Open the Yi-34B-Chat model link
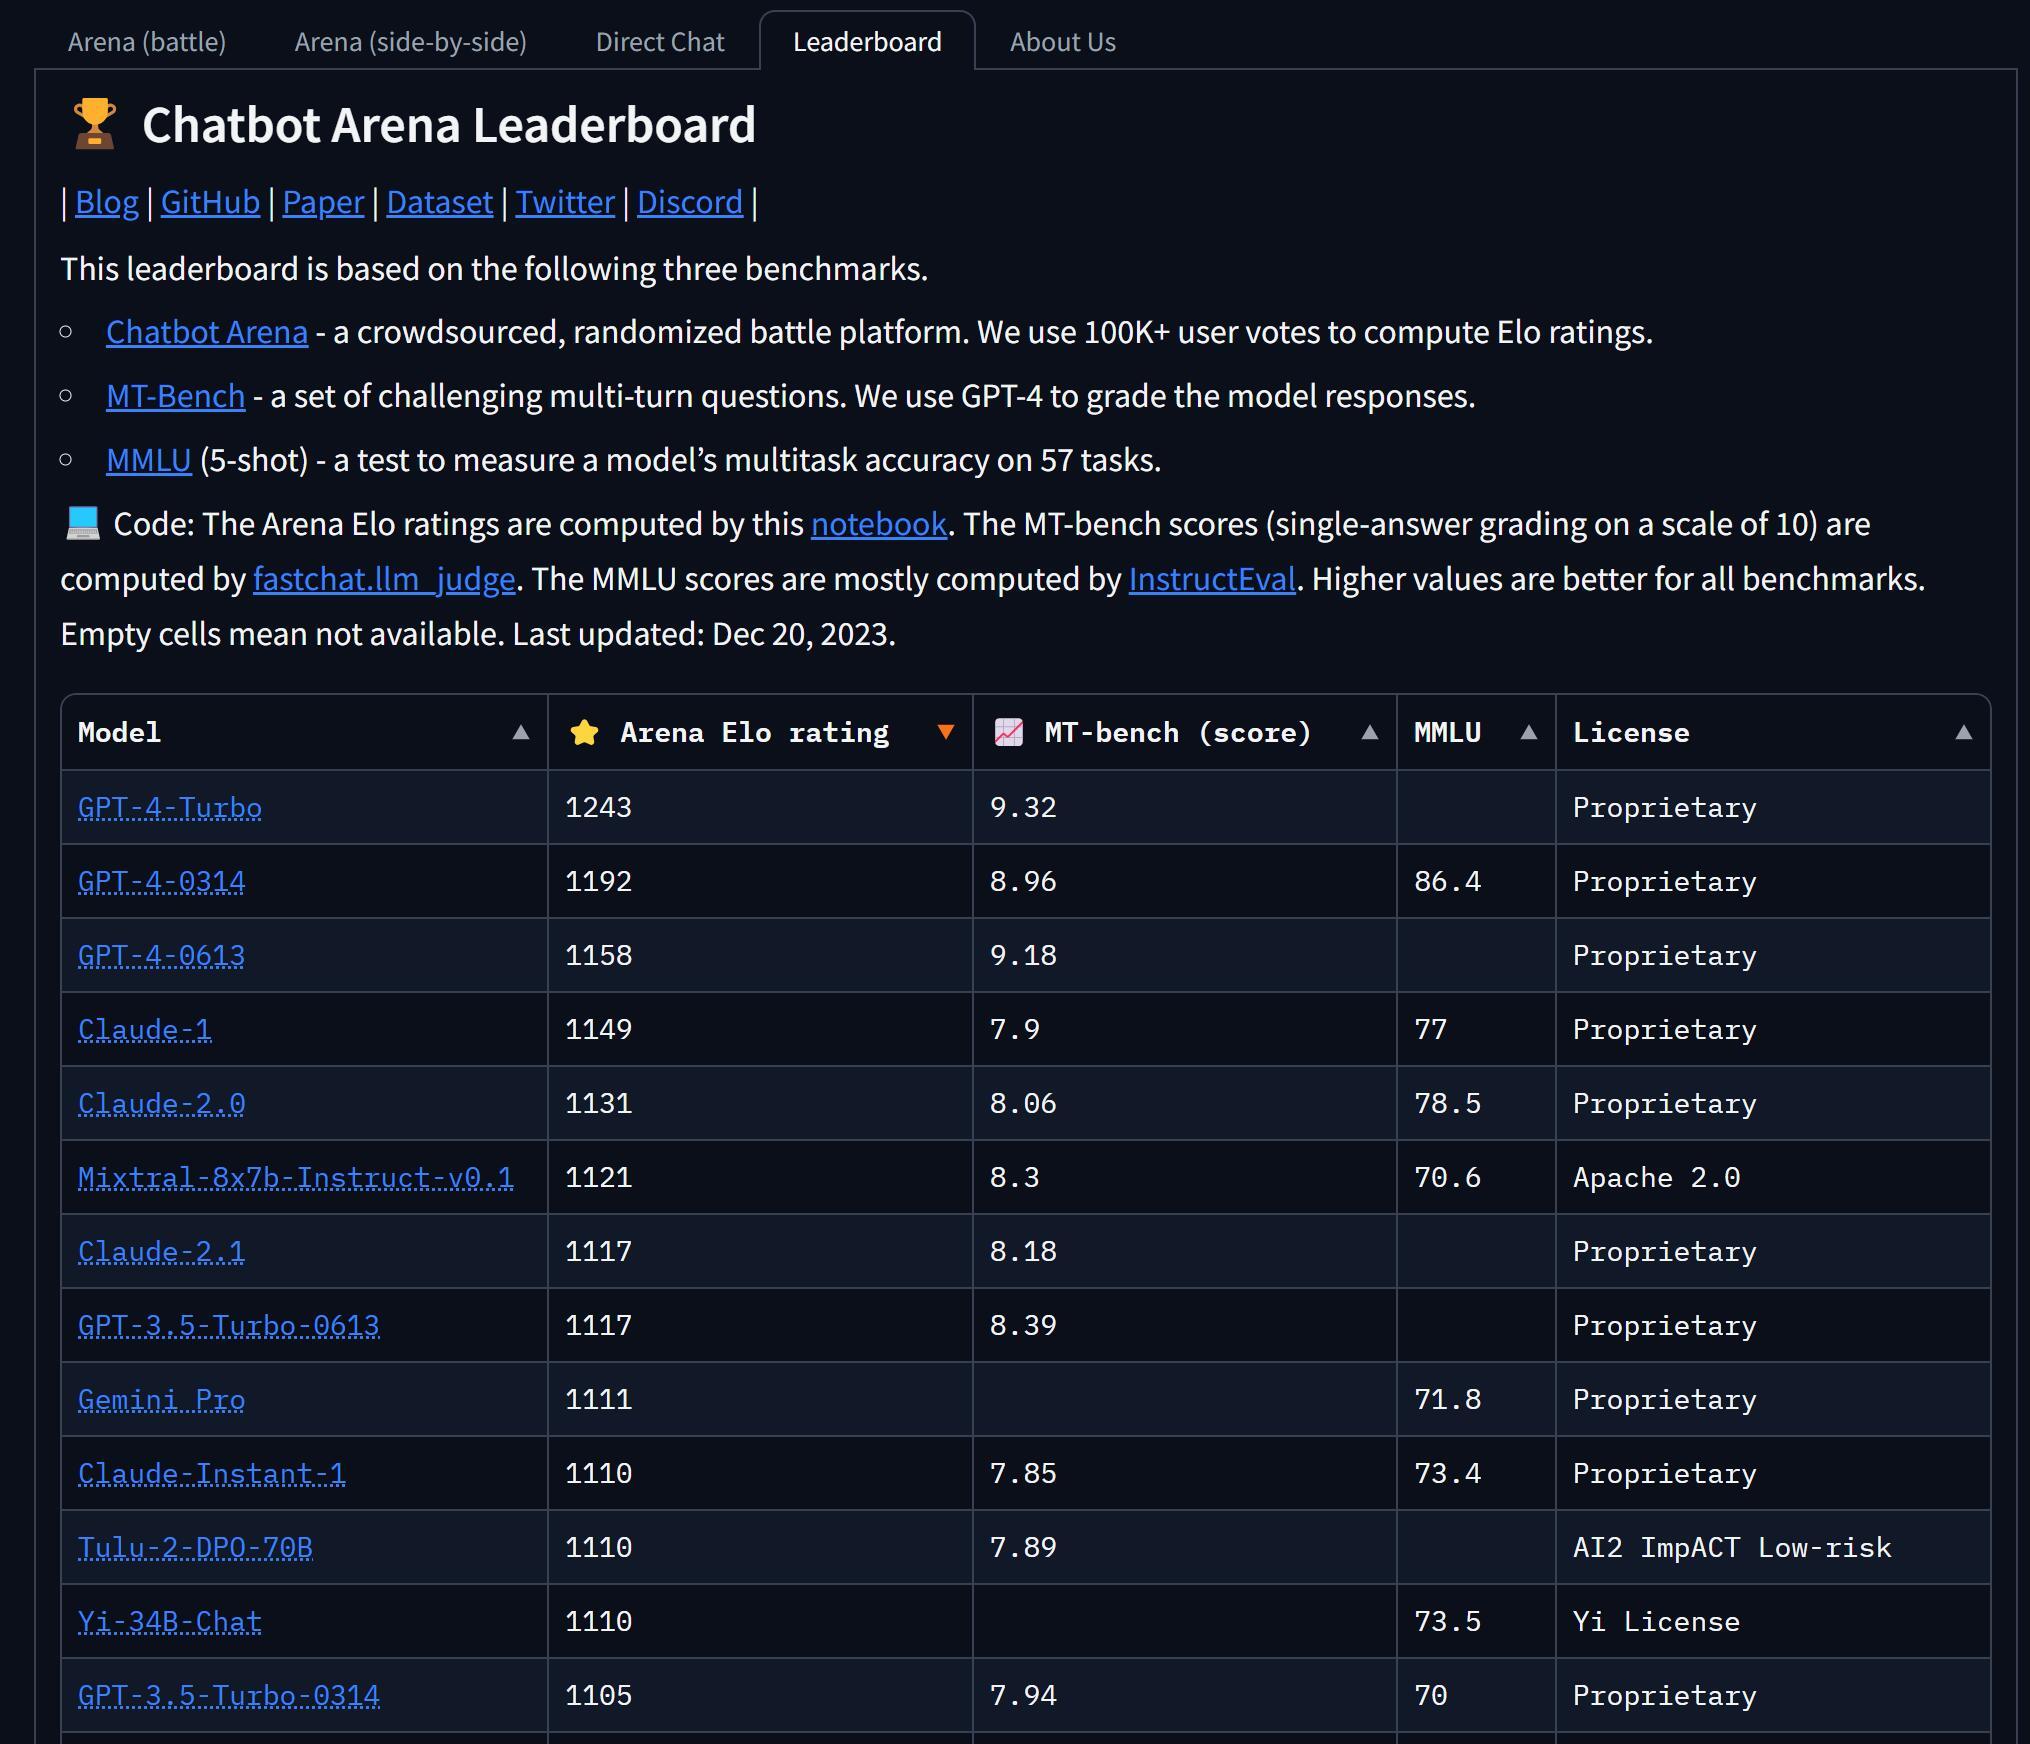This screenshot has width=2030, height=1744. point(170,1622)
